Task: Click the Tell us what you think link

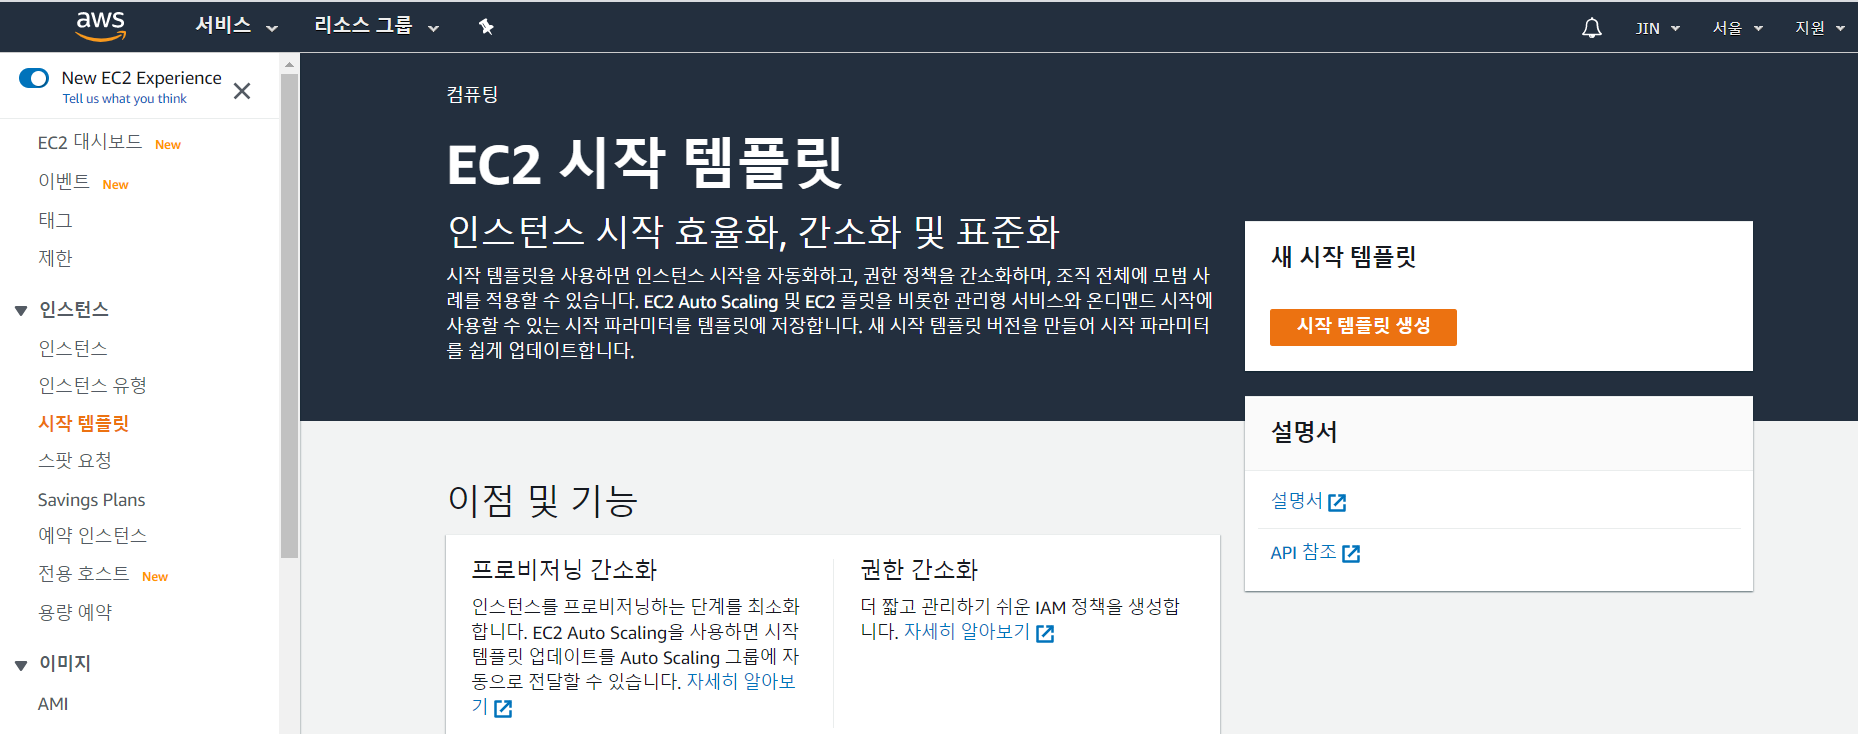Action: [124, 99]
